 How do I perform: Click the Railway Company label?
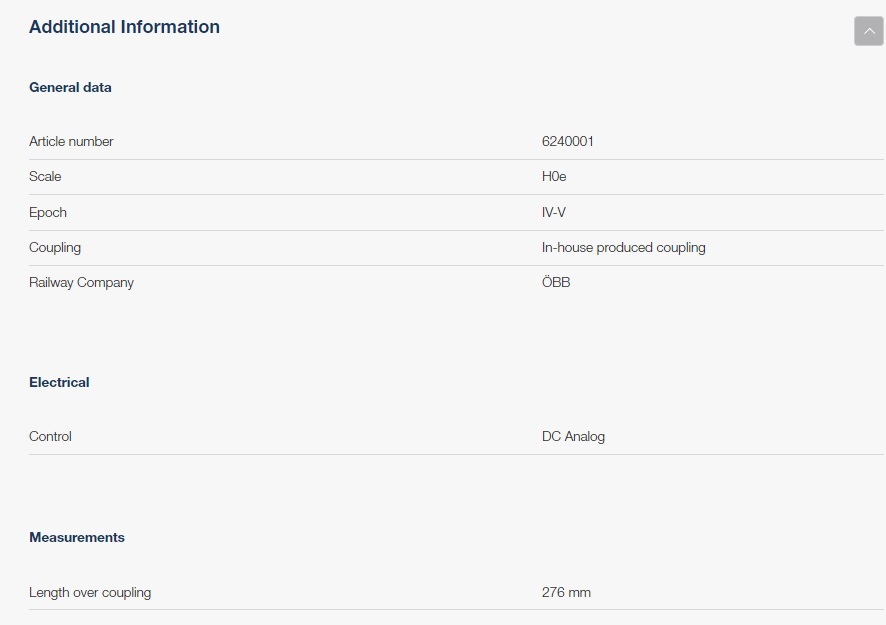point(81,283)
